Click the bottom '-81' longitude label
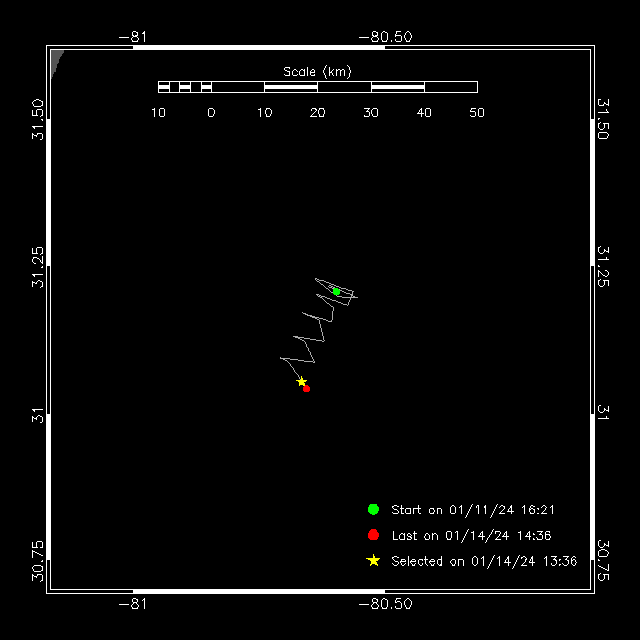640x640 pixels. coord(133,604)
